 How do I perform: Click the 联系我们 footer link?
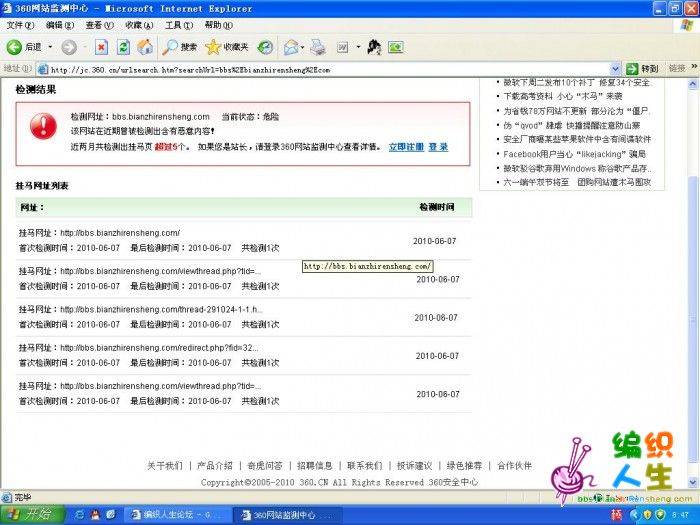365,466
